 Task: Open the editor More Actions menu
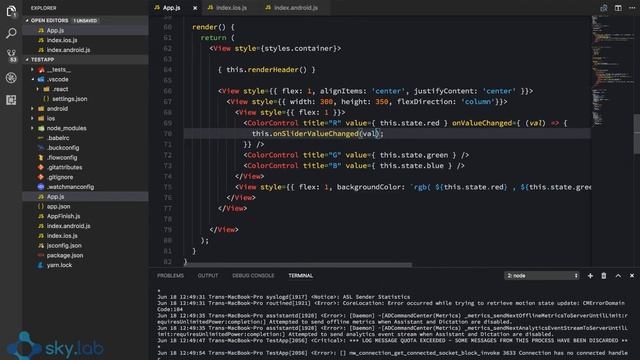coord(632,8)
